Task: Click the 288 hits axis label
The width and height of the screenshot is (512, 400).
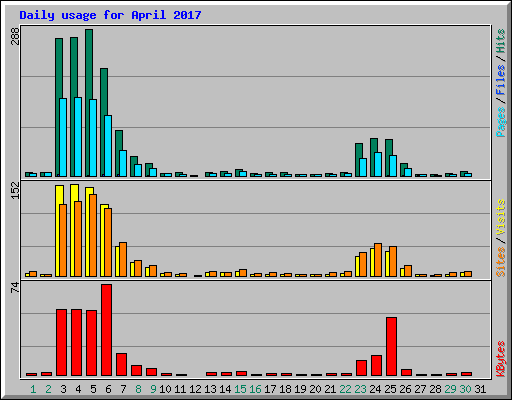Action: pos(15,36)
